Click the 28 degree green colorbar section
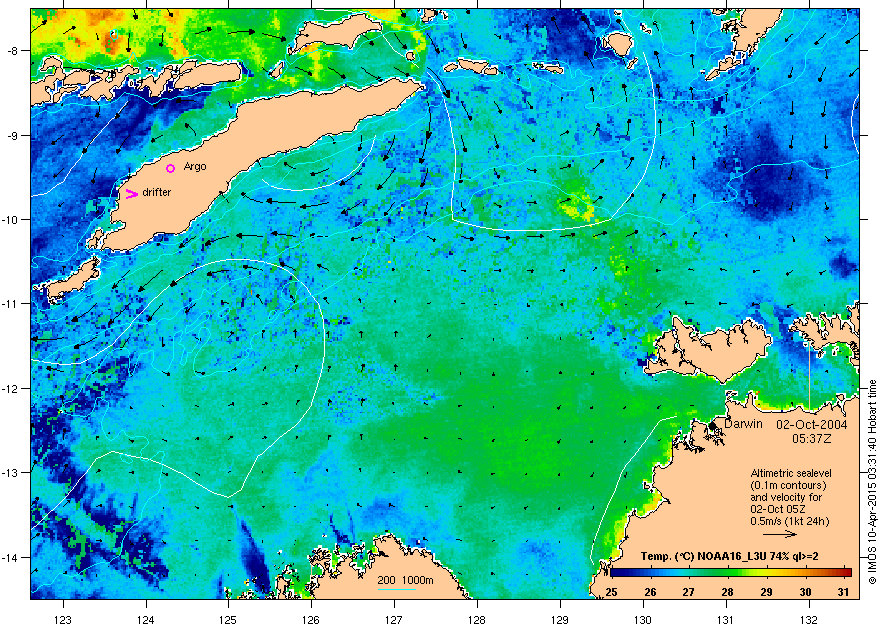Image resolution: width=880 pixels, height=630 pixels. point(727,573)
